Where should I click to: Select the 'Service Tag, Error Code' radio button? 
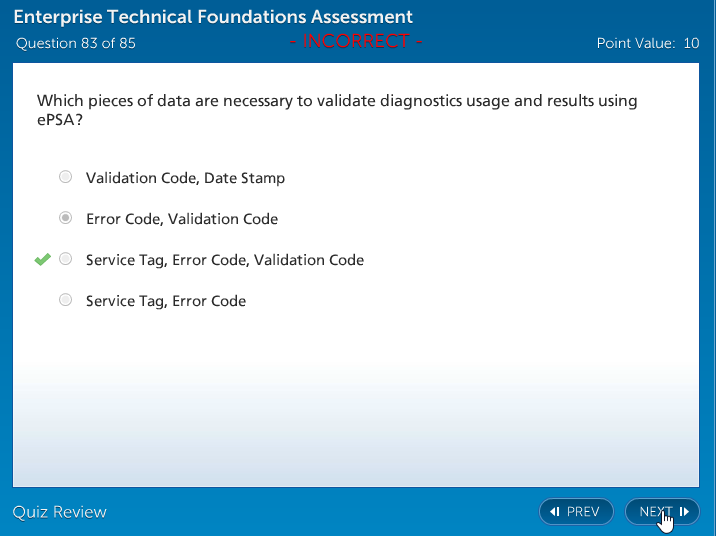click(66, 300)
